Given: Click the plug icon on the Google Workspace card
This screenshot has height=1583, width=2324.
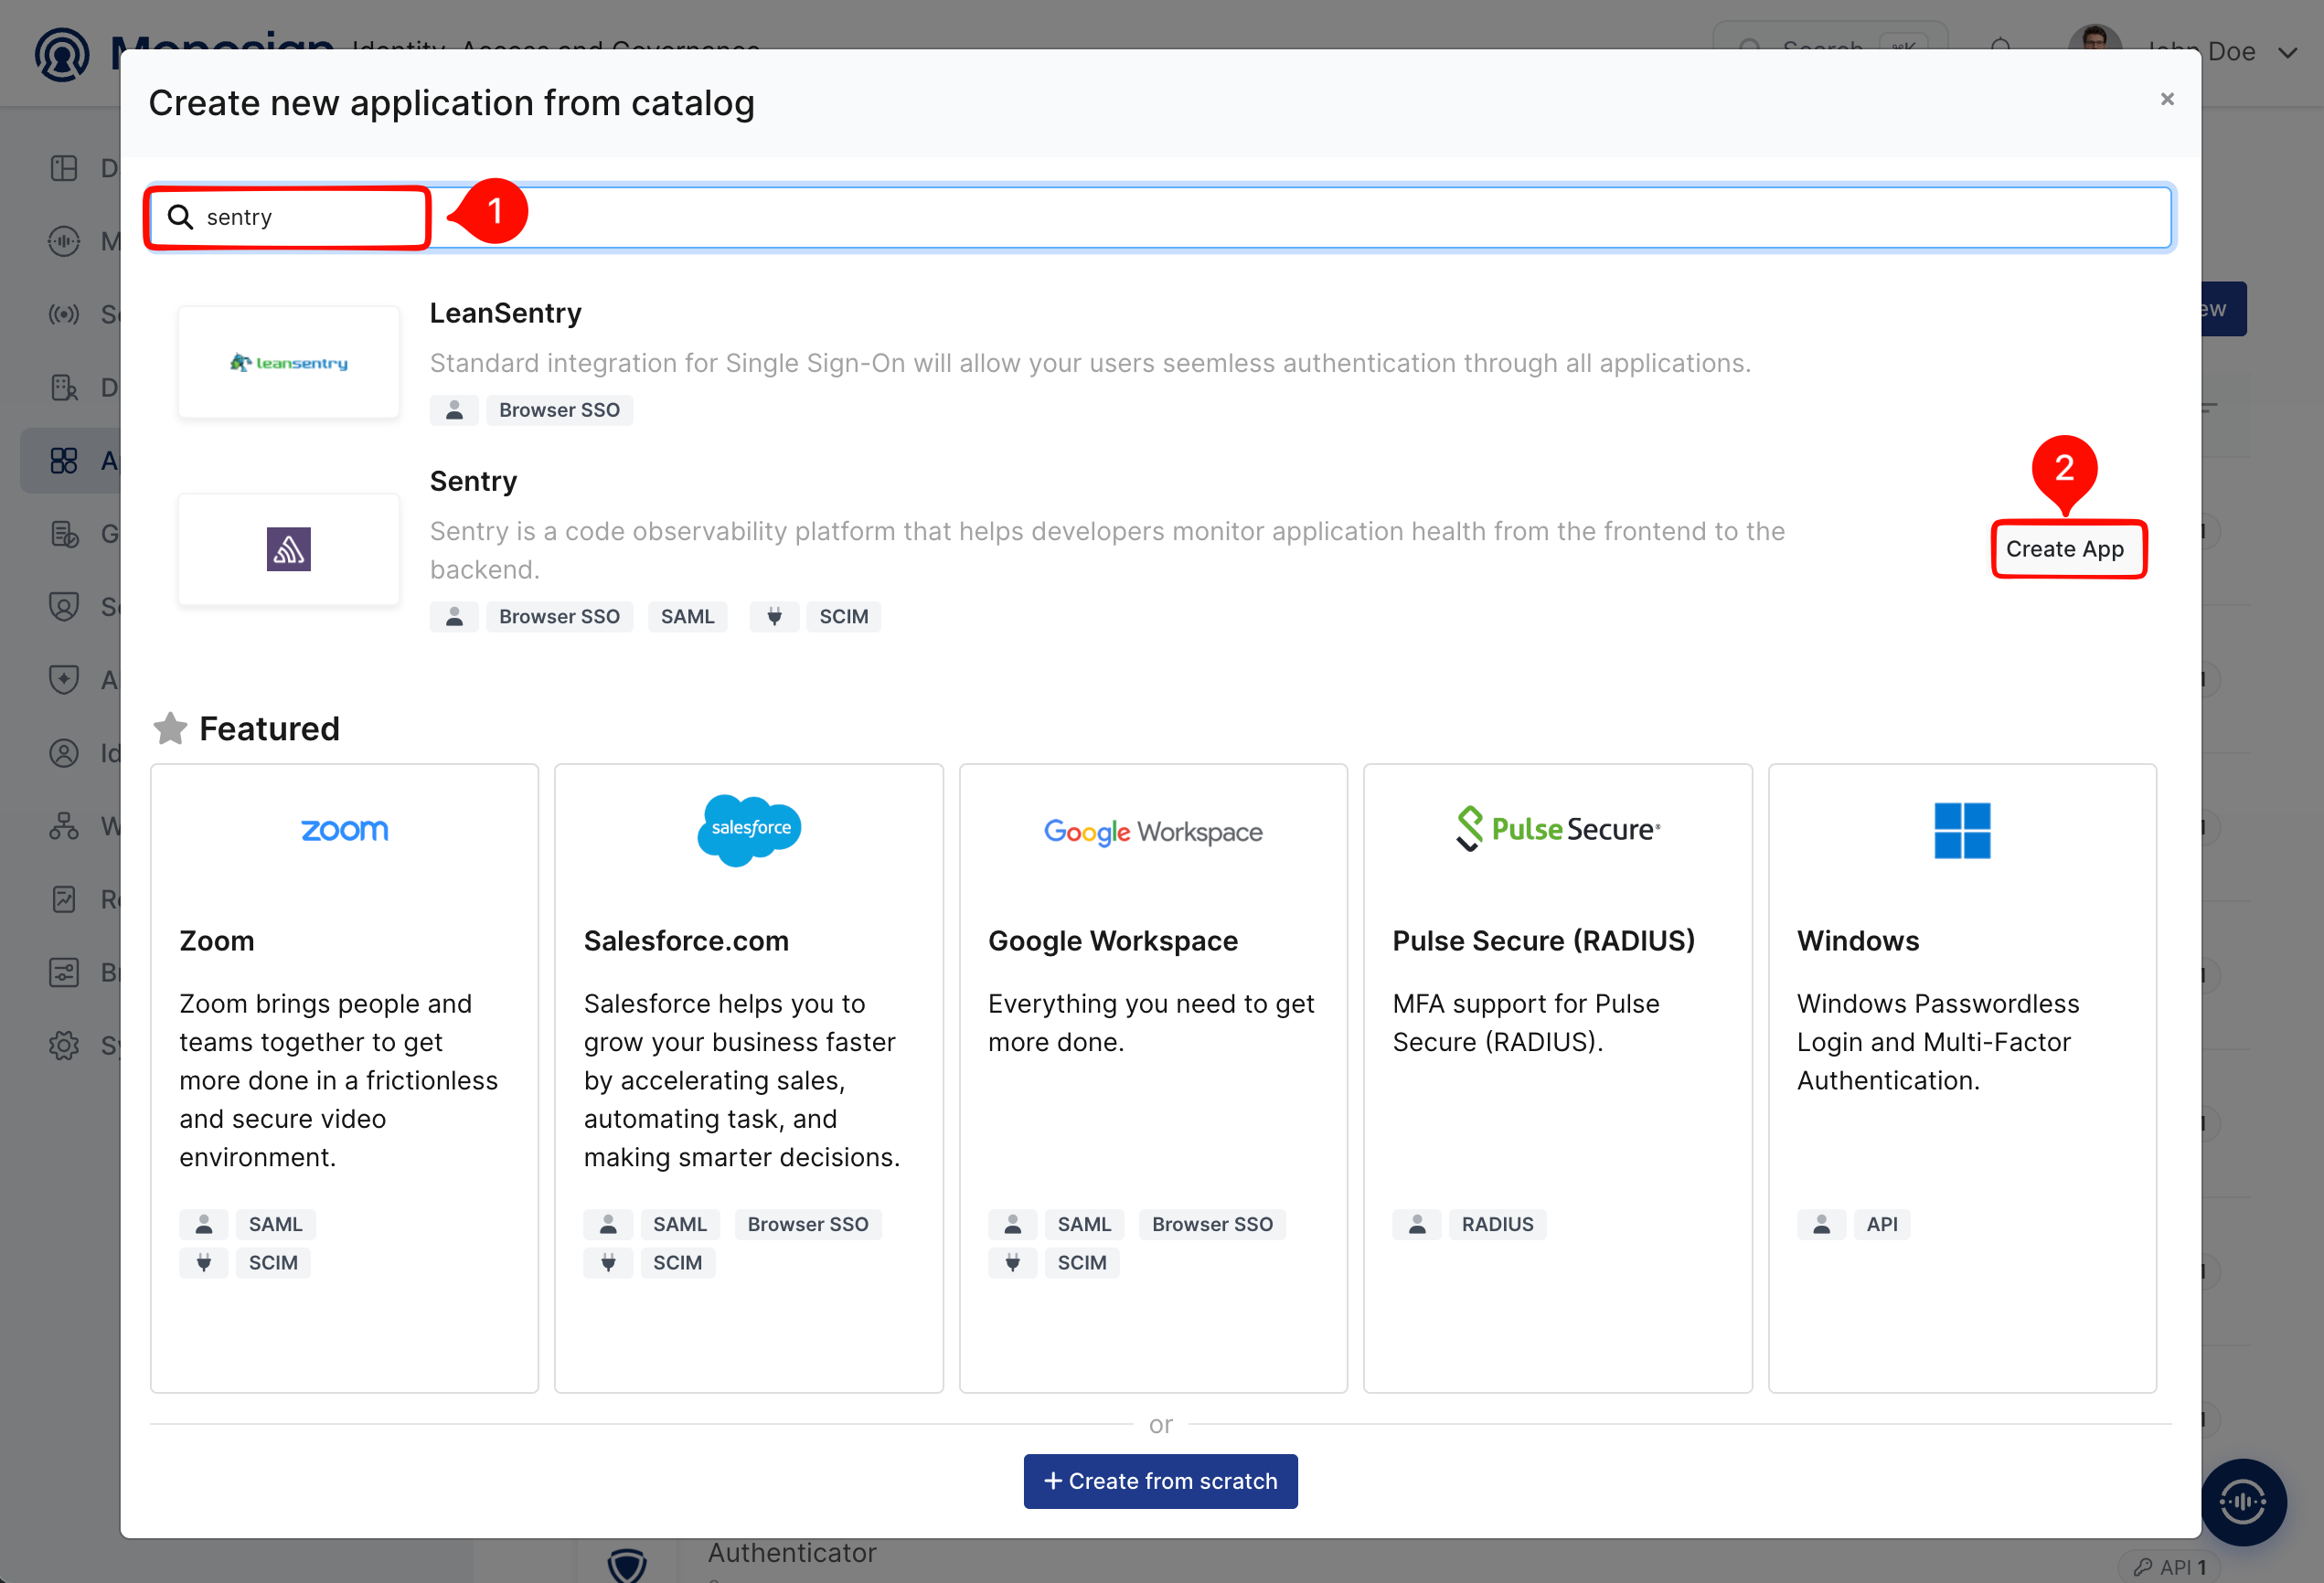Looking at the screenshot, I should (x=1012, y=1263).
